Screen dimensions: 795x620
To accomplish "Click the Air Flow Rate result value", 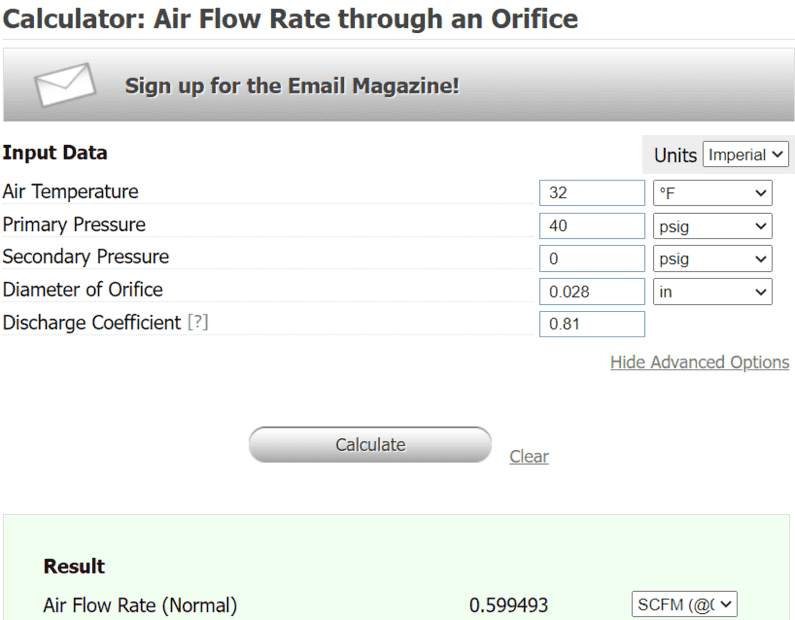I will [x=508, y=605].
